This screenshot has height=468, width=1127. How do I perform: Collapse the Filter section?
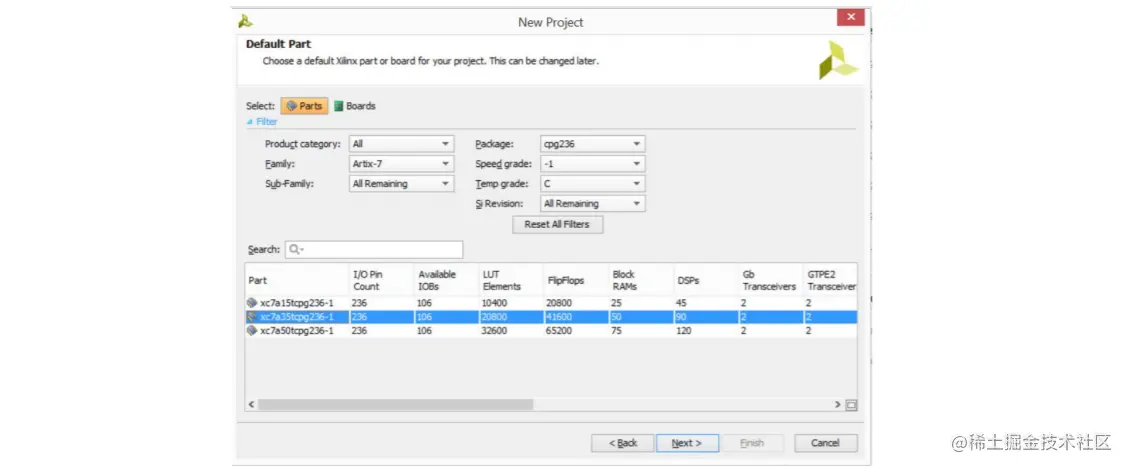point(262,121)
